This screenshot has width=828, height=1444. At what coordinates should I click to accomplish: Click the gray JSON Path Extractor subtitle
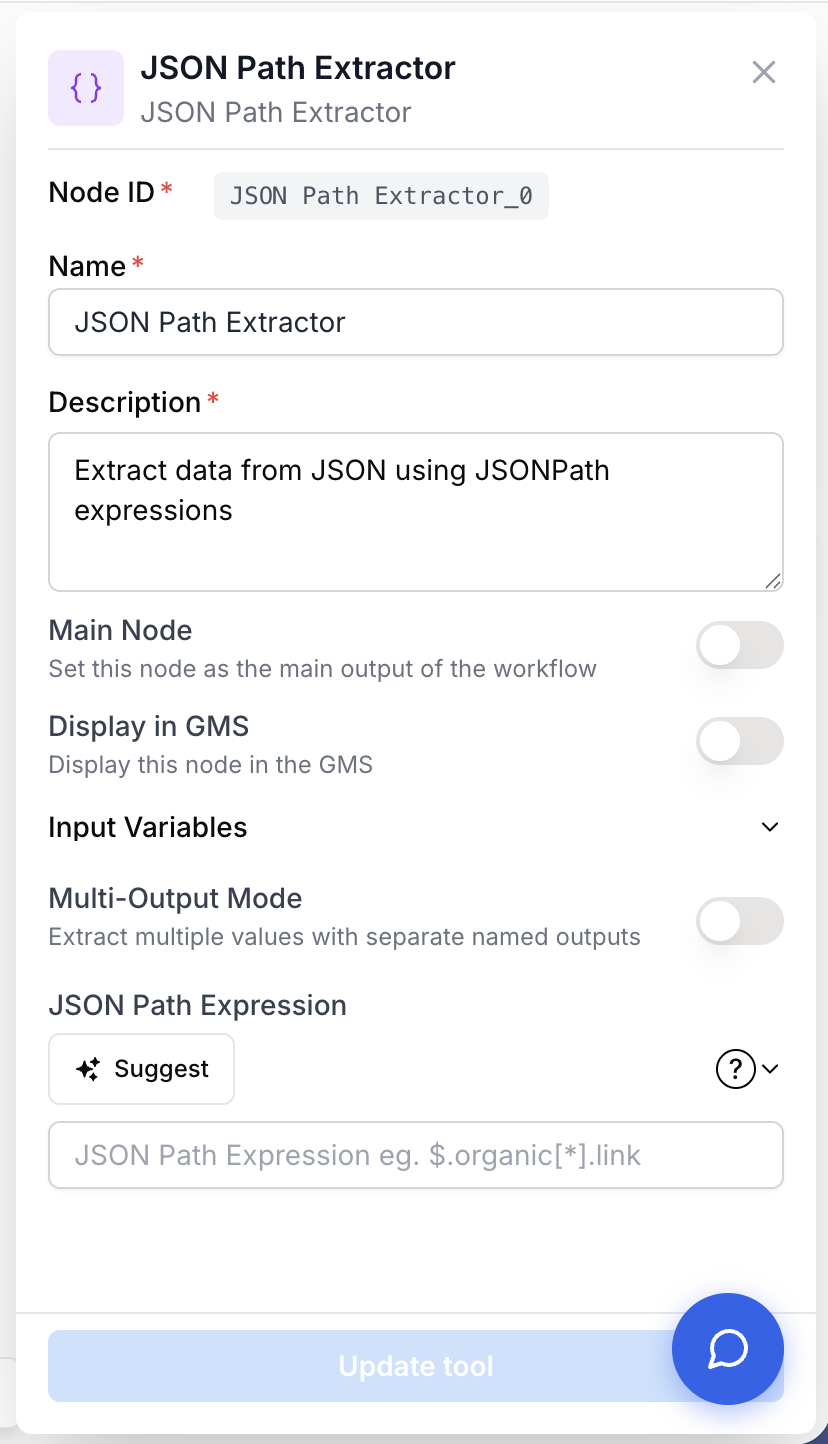(x=275, y=112)
